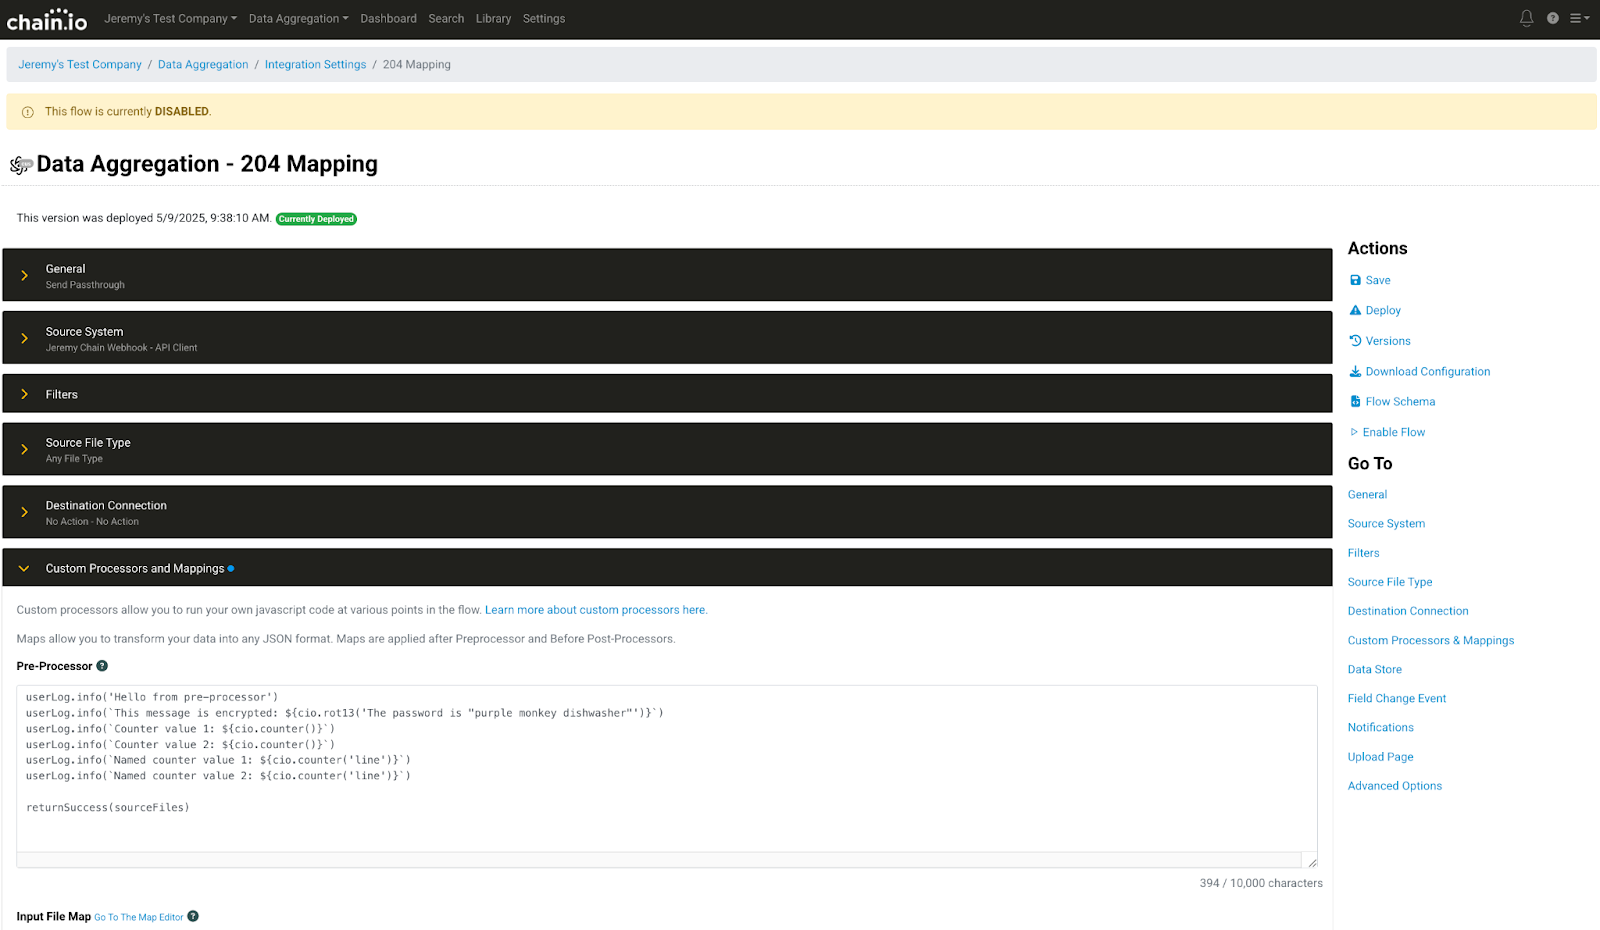Expand the General section chevron

coord(24,275)
